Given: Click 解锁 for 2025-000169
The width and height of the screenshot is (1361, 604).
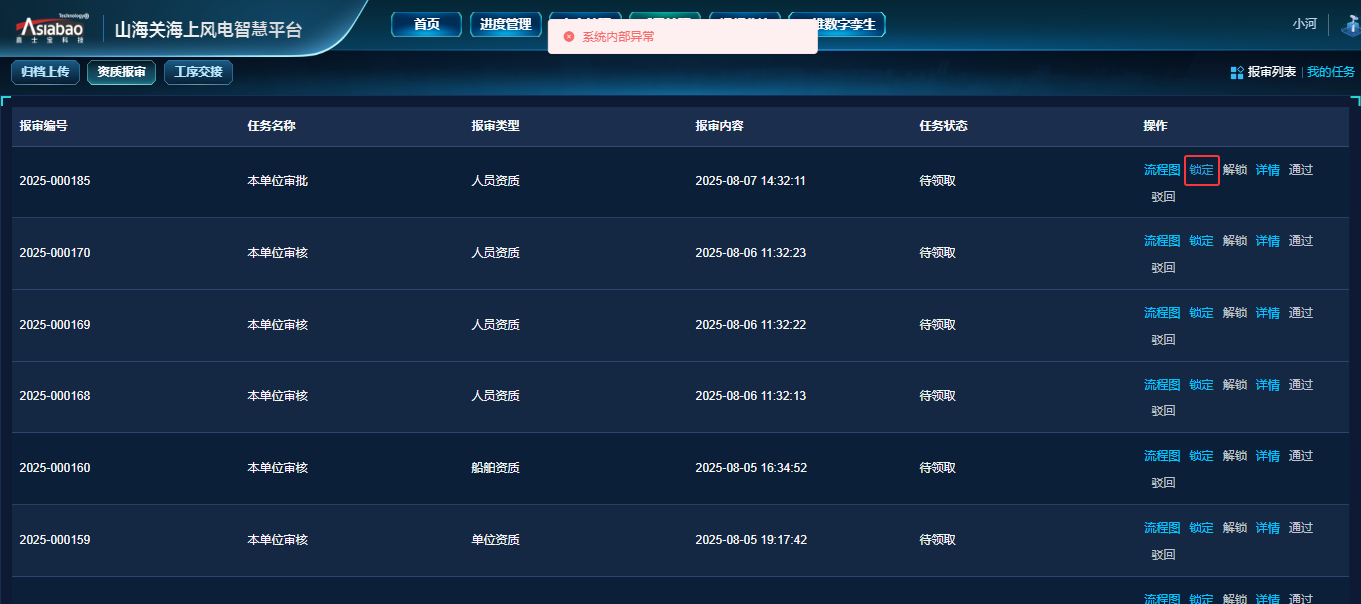Looking at the screenshot, I should click(x=1235, y=313).
